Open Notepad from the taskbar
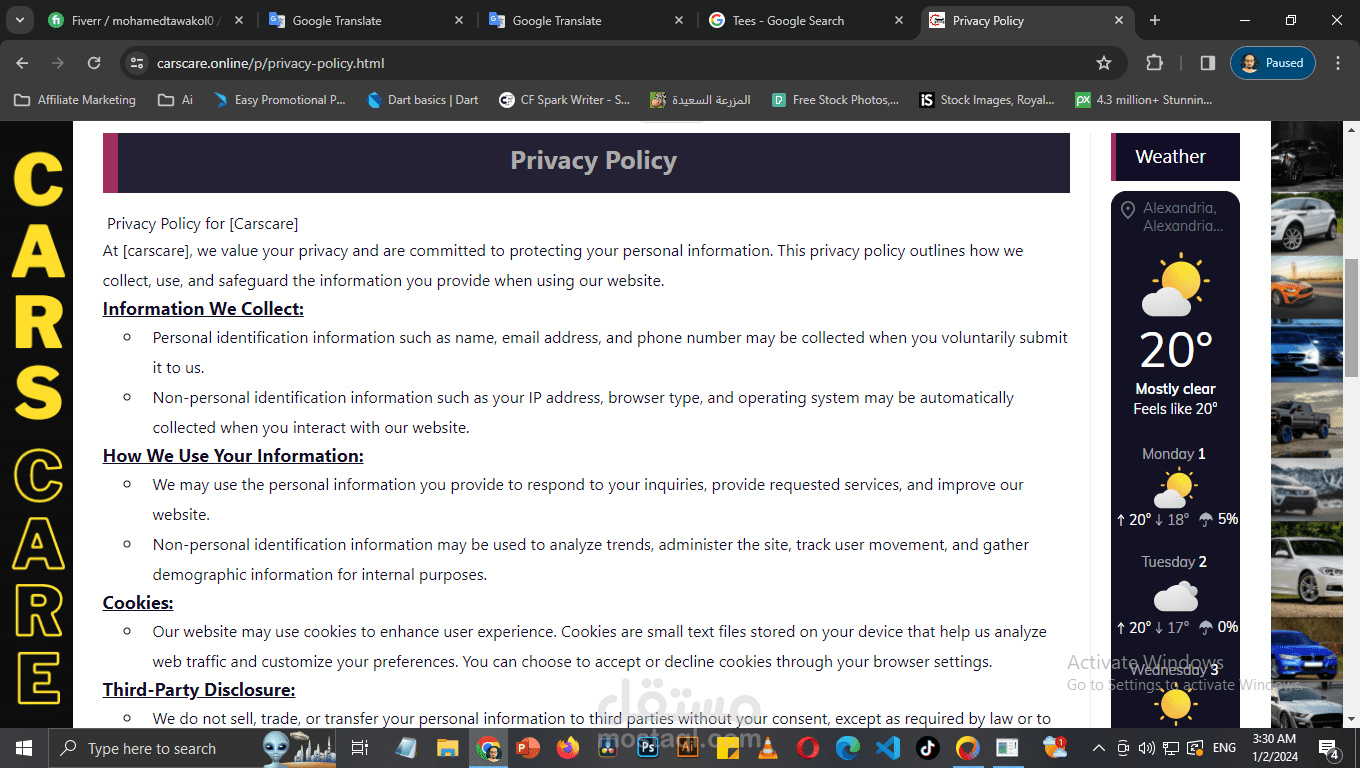Screen dimensions: 1360x768 click(406, 748)
